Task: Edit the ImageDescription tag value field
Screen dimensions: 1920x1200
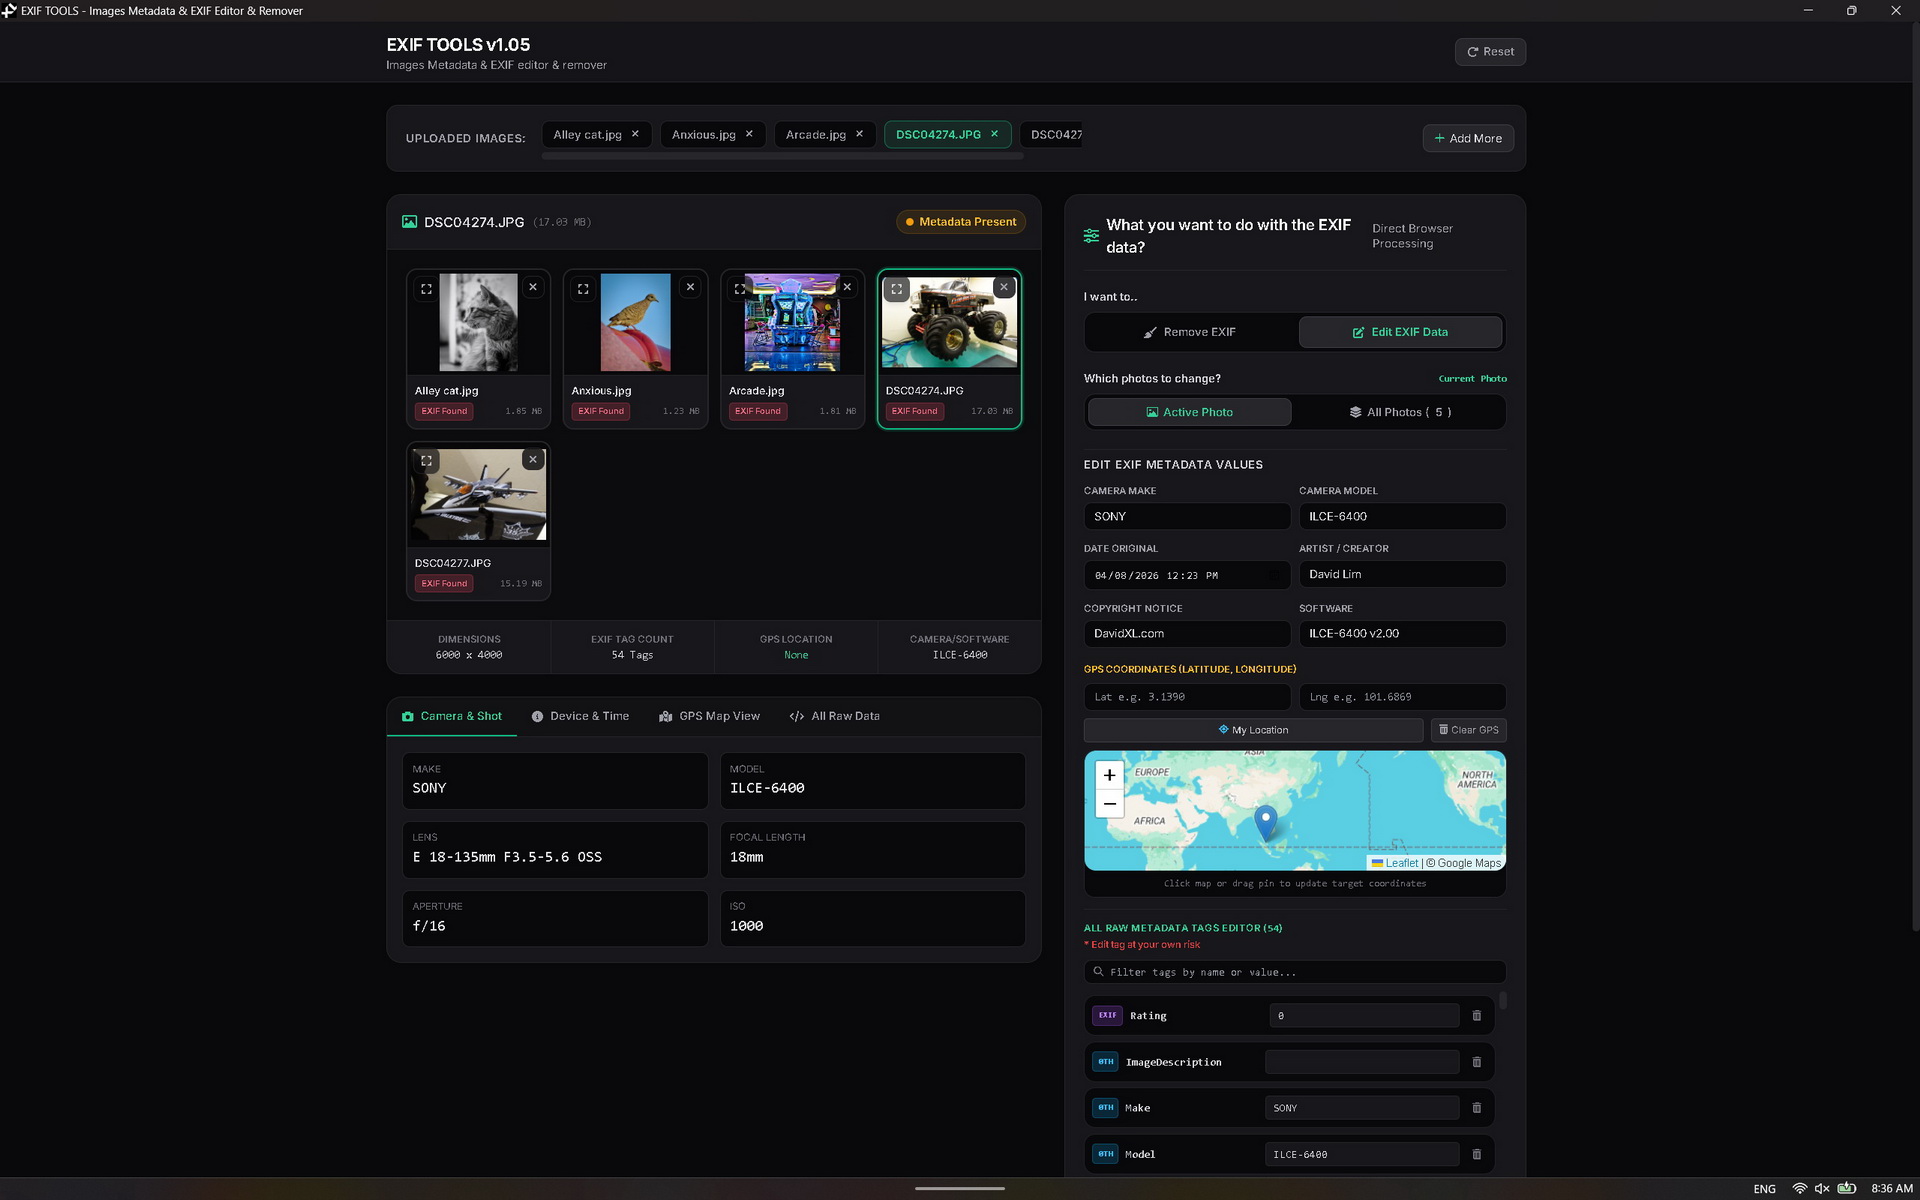Action: [1362, 1062]
